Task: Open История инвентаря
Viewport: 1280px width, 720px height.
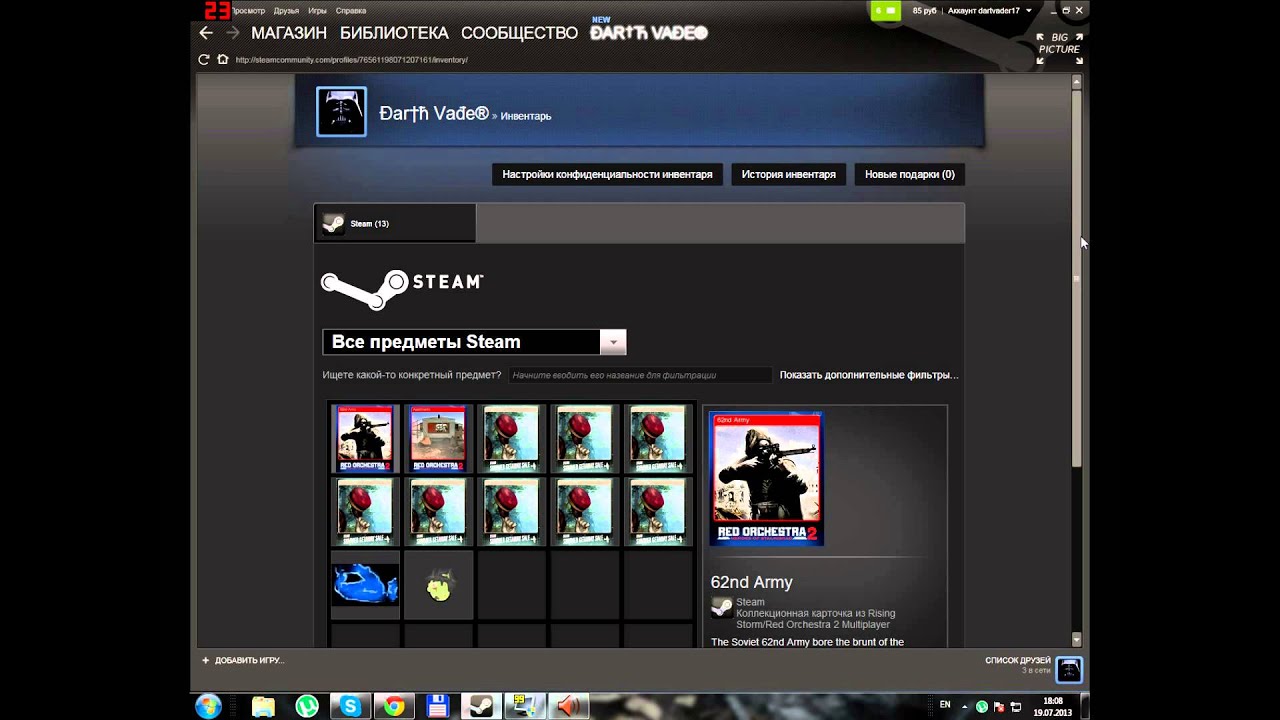Action: coord(789,174)
